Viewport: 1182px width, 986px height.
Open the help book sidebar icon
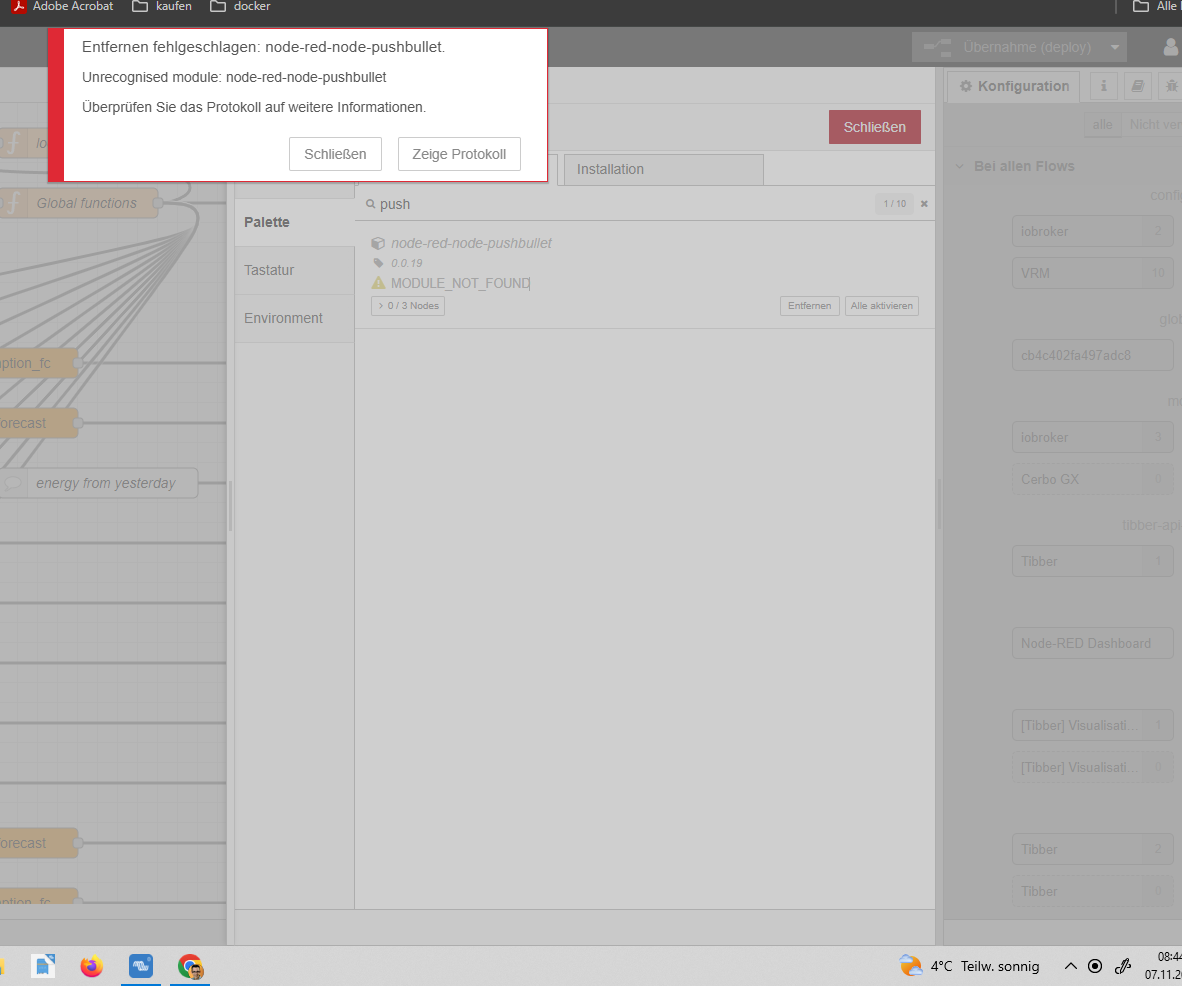tap(1137, 86)
